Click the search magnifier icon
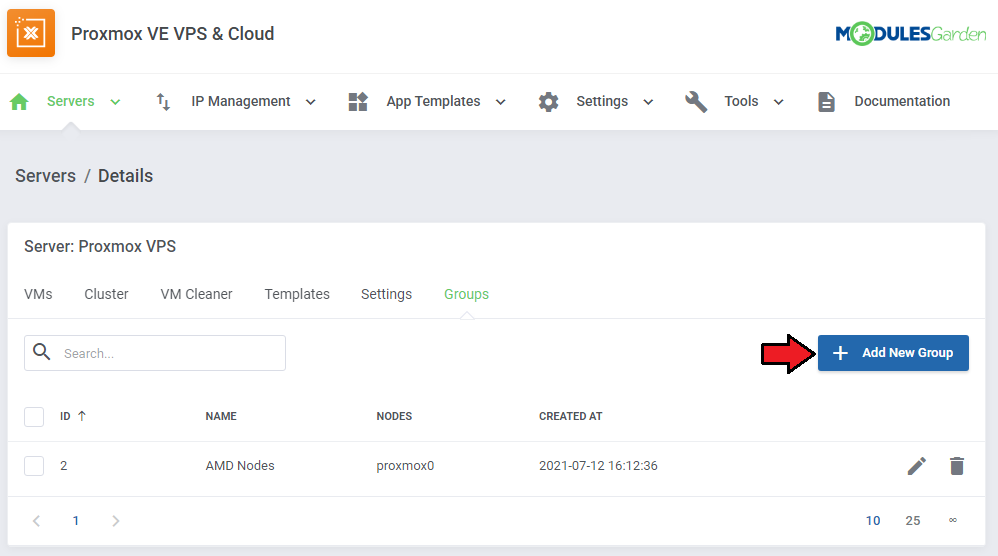 (x=41, y=351)
